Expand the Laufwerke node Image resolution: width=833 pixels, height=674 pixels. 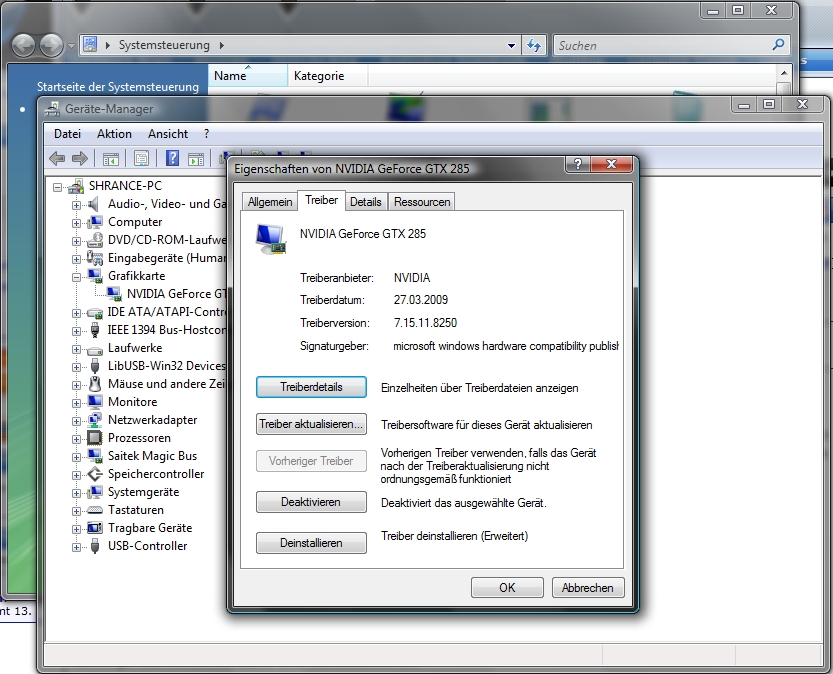76,349
